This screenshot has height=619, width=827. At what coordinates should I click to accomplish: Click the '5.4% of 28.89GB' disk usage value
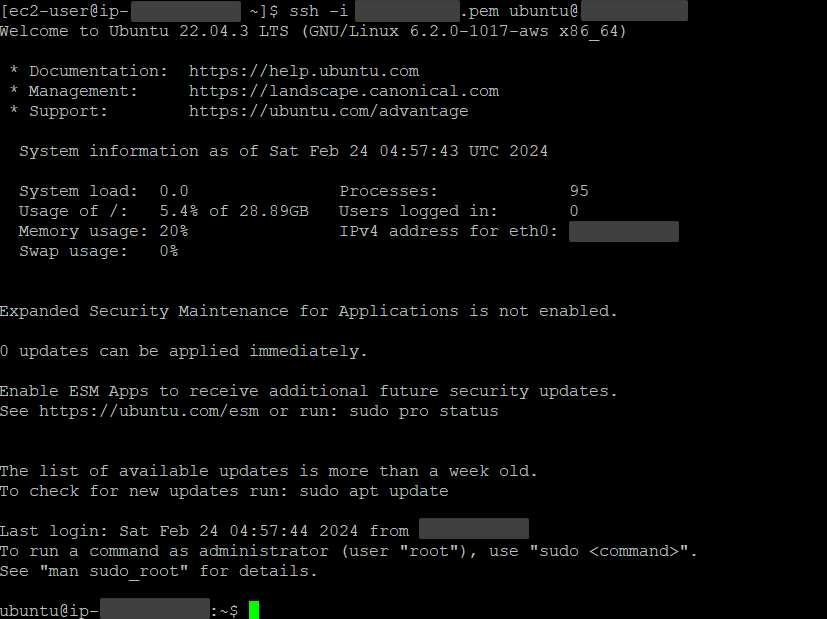pos(234,211)
